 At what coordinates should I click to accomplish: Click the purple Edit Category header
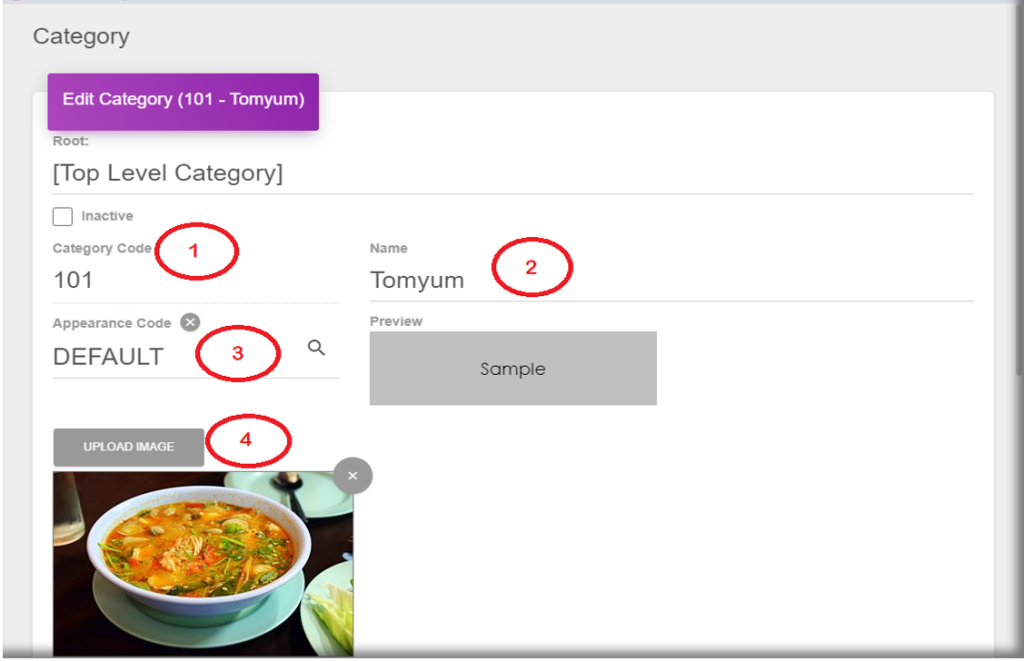pyautogui.click(x=183, y=100)
